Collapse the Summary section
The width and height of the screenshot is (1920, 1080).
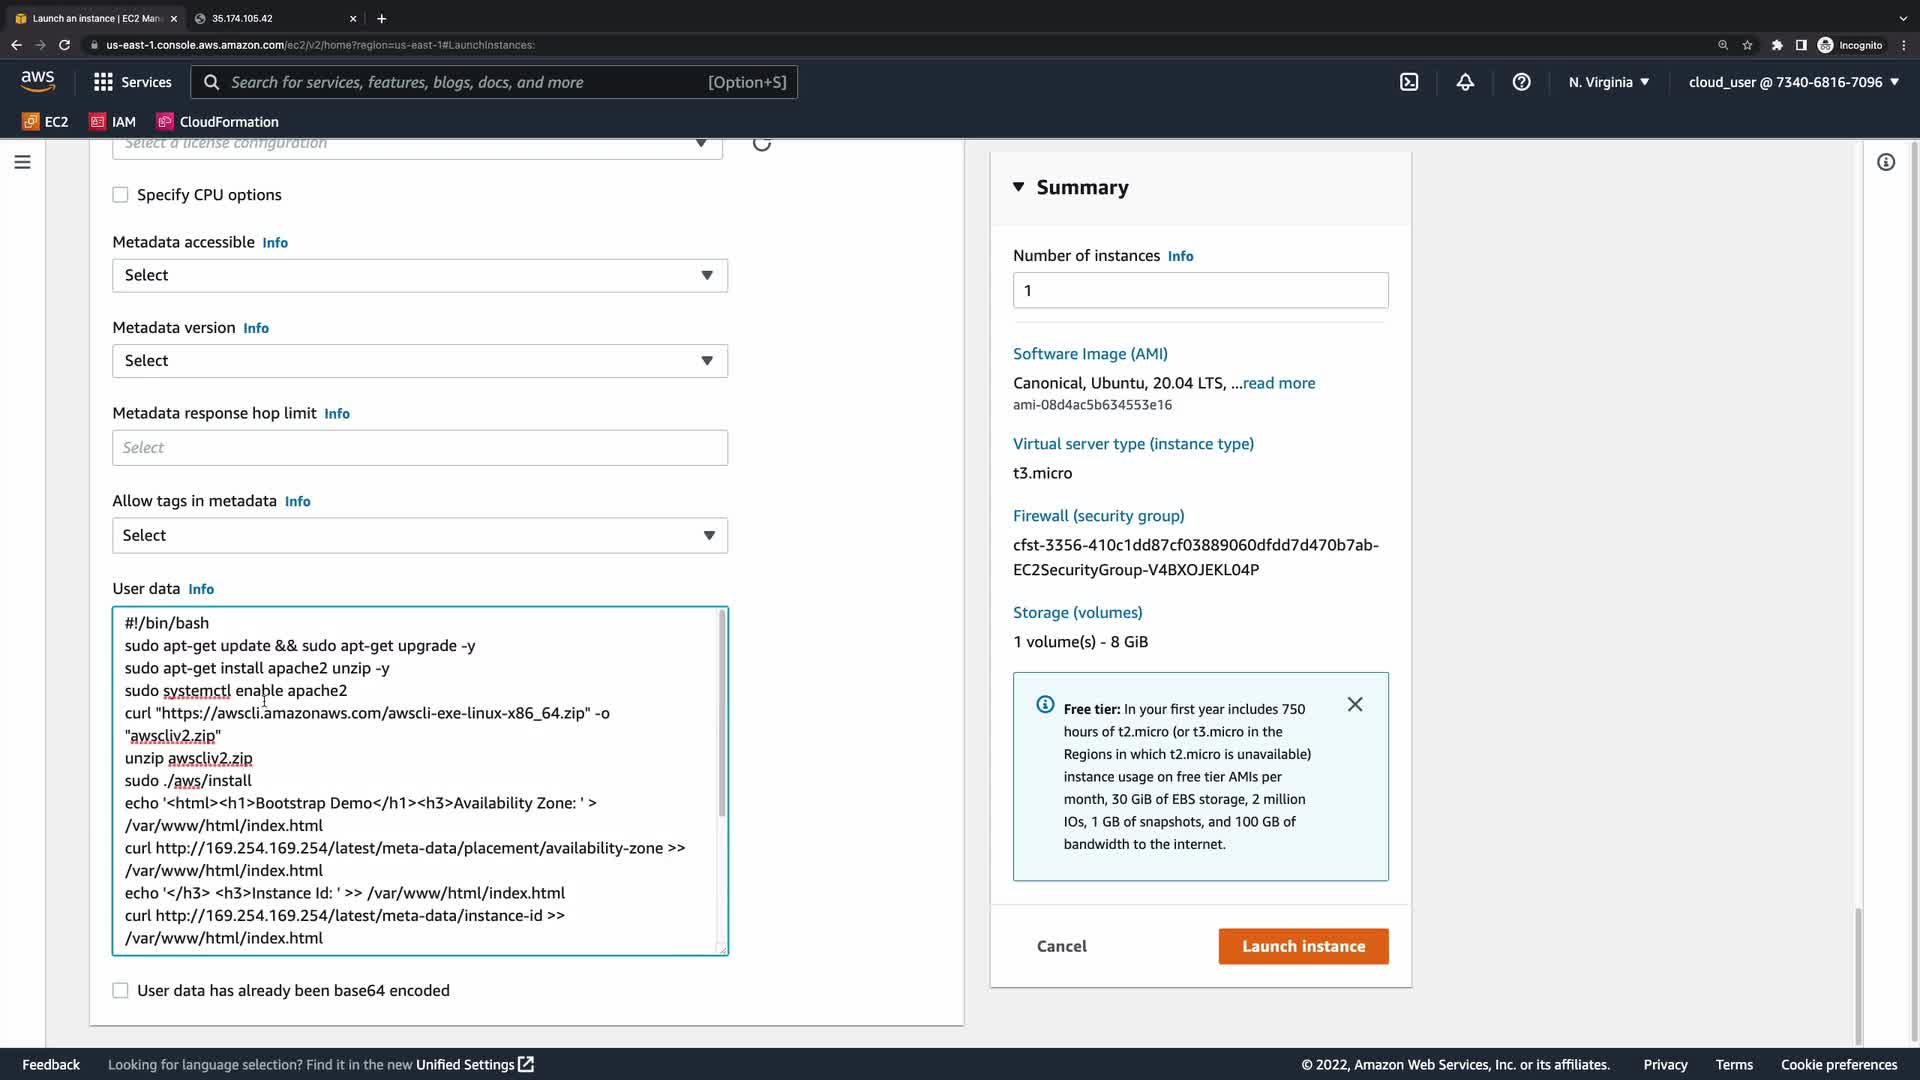[x=1019, y=187]
